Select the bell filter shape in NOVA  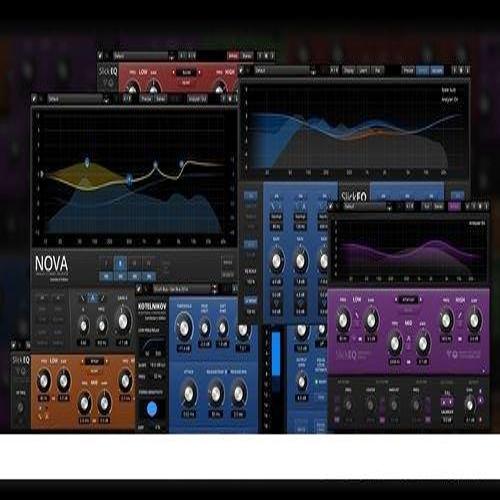tap(92, 298)
